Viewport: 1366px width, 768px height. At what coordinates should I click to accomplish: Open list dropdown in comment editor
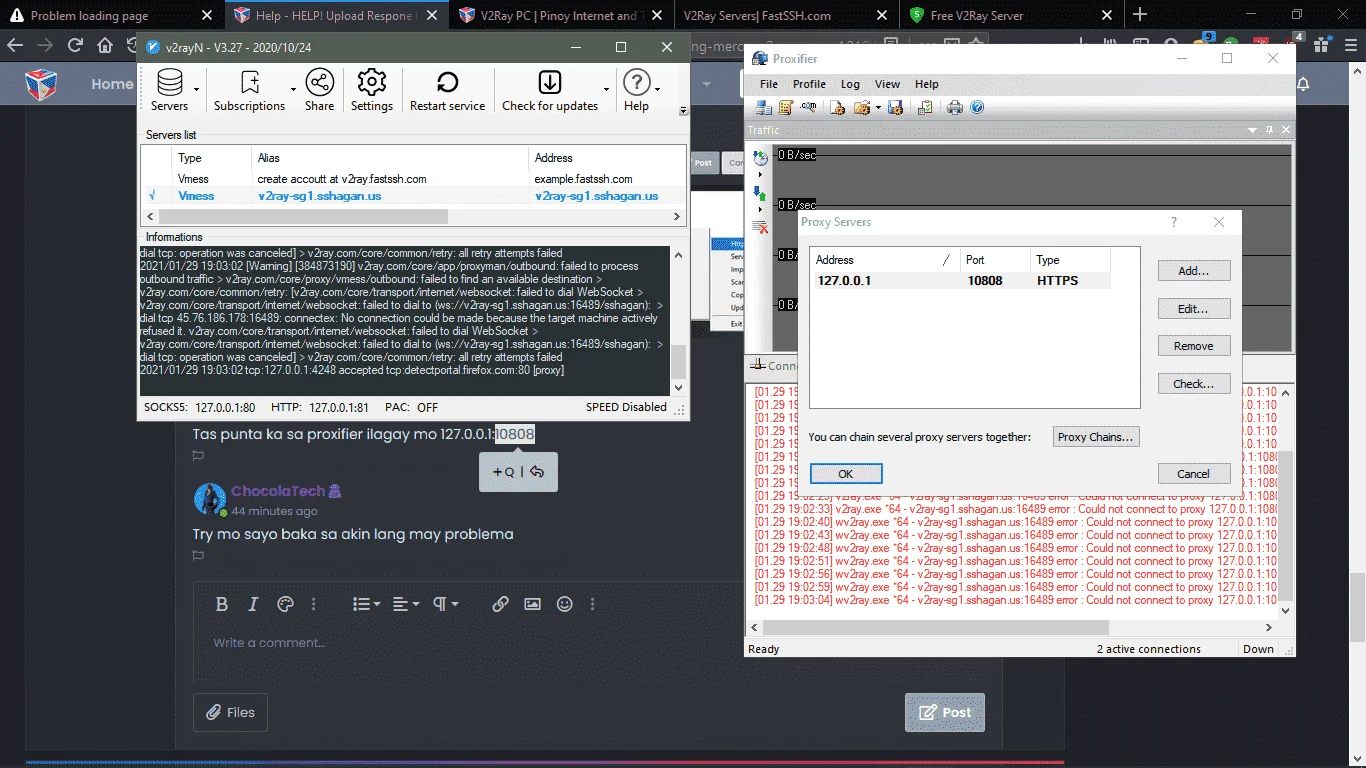367,604
